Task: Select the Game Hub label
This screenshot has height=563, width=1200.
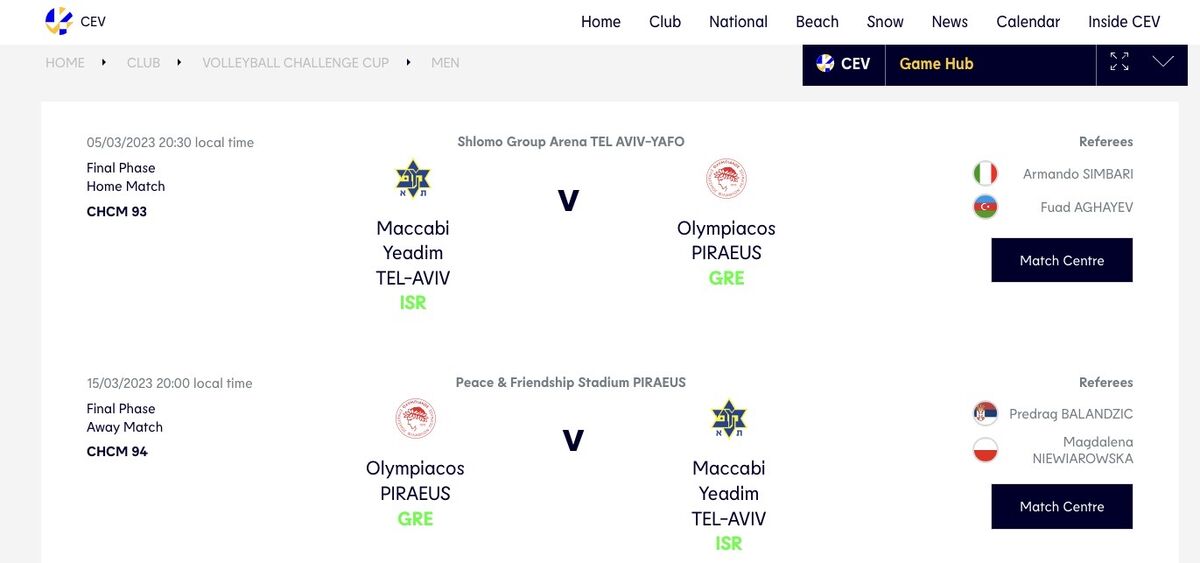Action: (936, 63)
